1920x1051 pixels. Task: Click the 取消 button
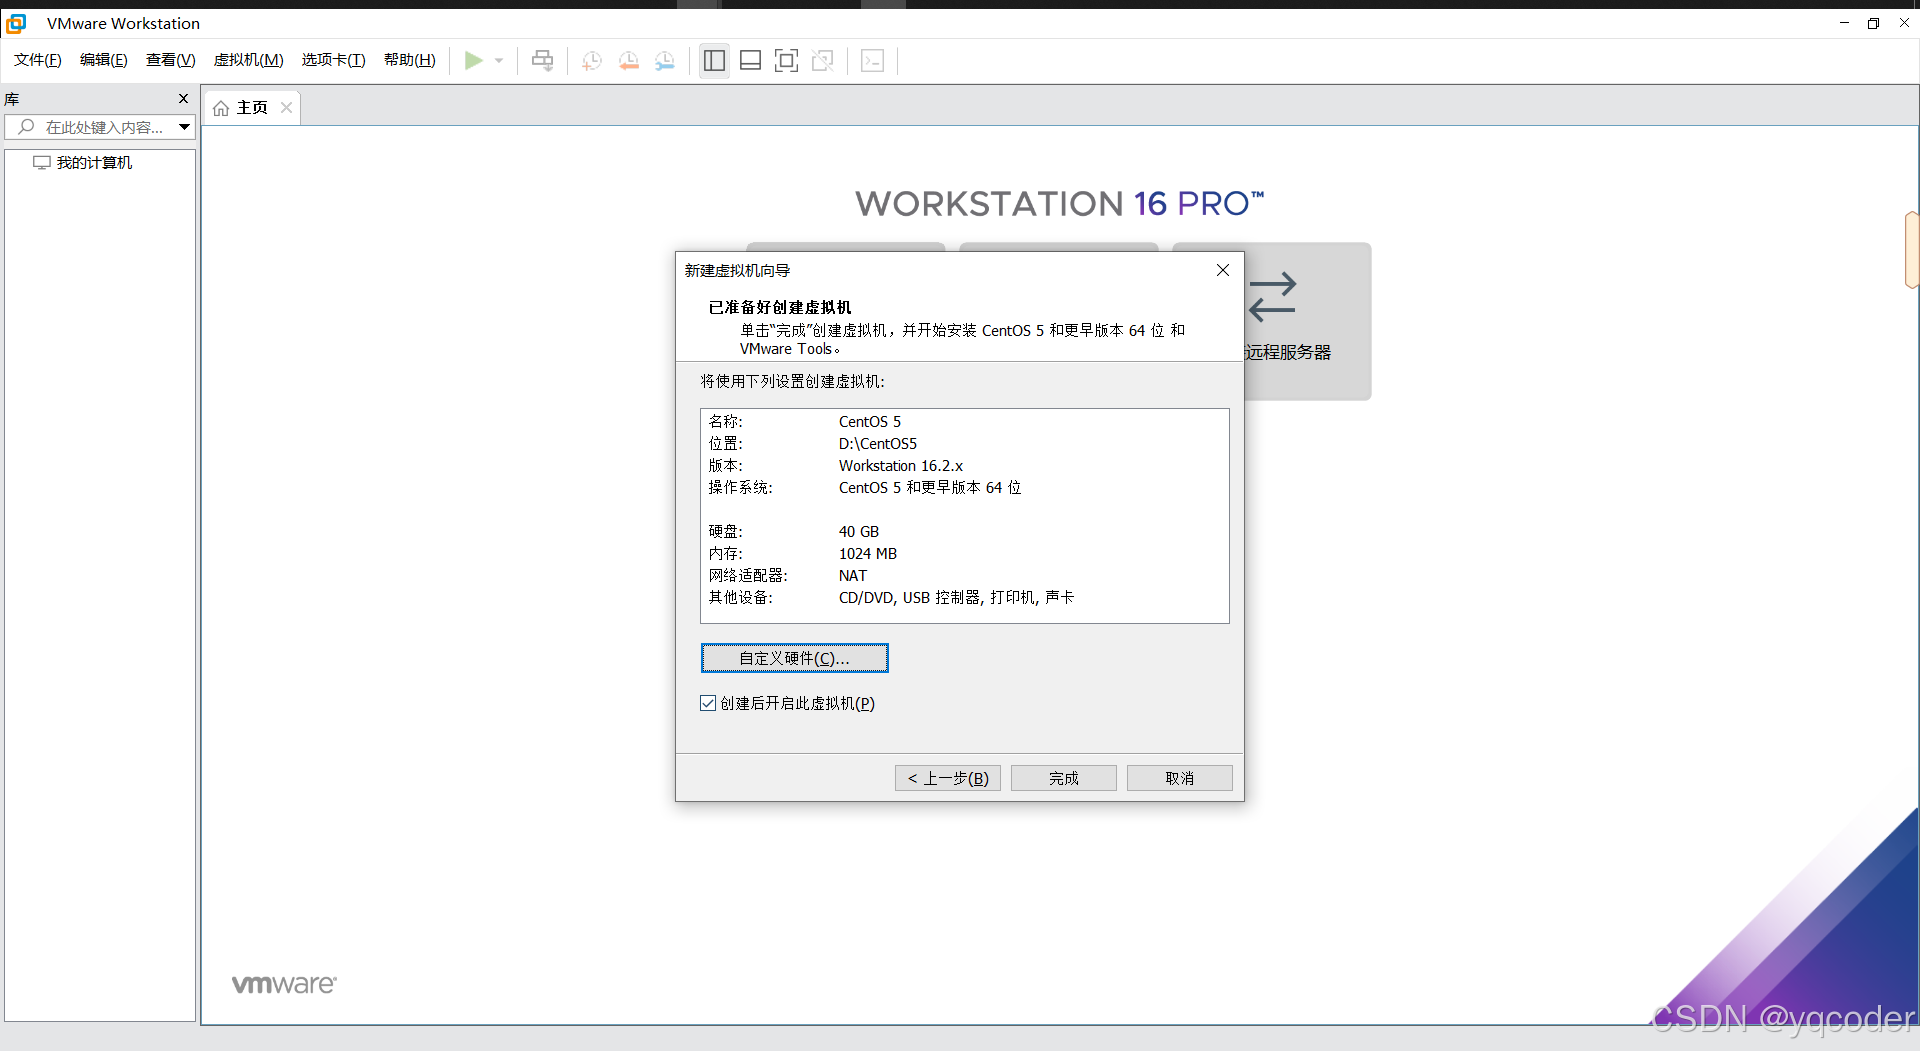[x=1180, y=778]
